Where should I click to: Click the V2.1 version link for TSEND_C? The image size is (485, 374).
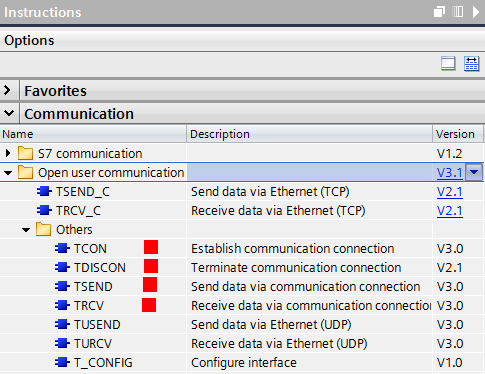pos(450,192)
